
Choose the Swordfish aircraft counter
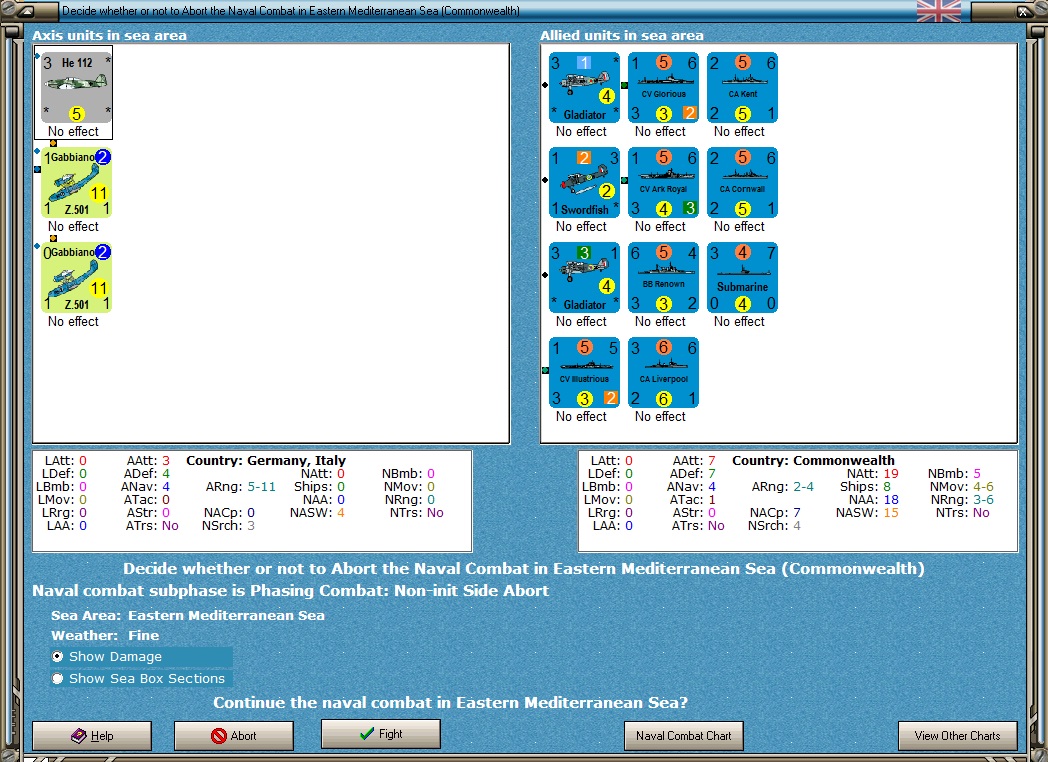click(584, 182)
